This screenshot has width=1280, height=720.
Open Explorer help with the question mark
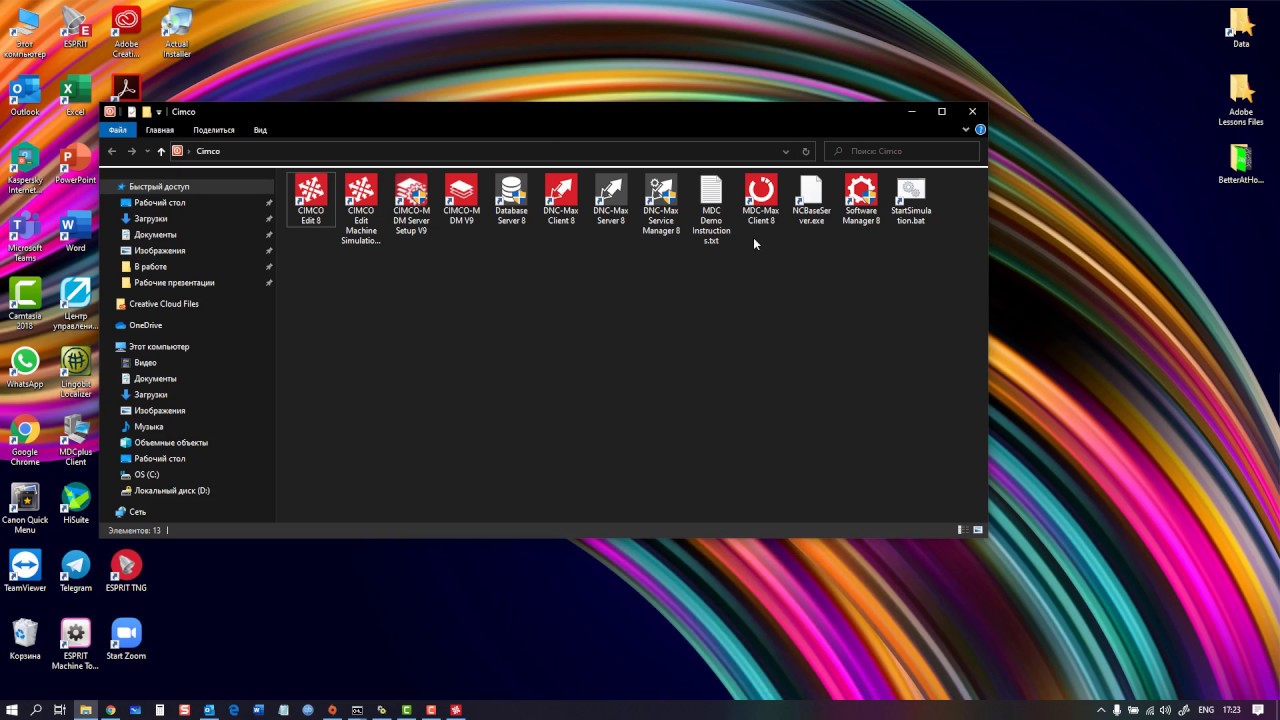pyautogui.click(x=980, y=130)
